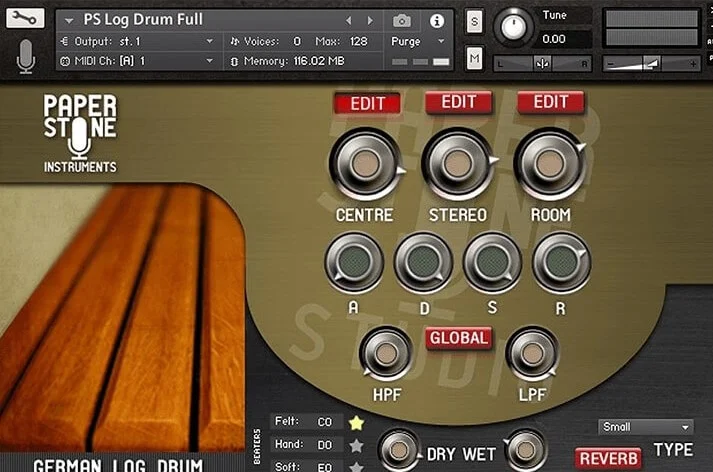Click the Sustain (S) knob
The width and height of the screenshot is (713, 472).
492,262
